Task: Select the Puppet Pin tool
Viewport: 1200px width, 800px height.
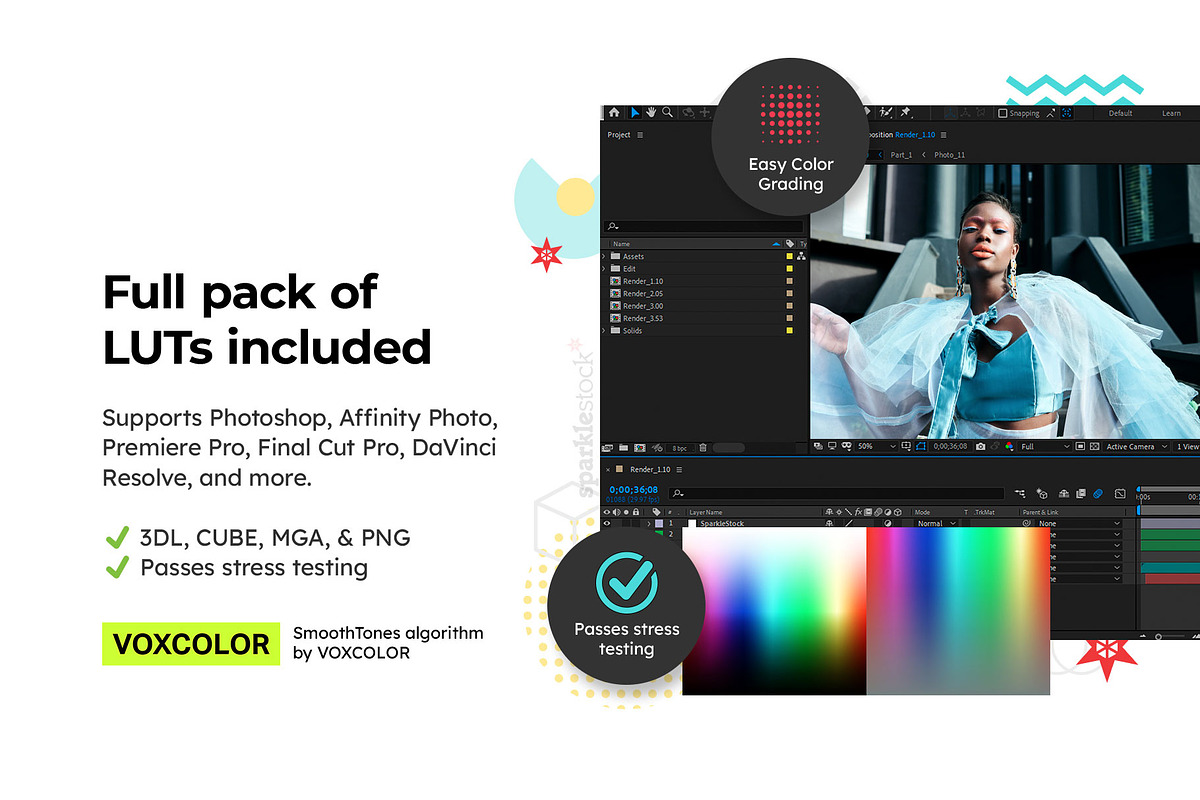Action: click(905, 112)
